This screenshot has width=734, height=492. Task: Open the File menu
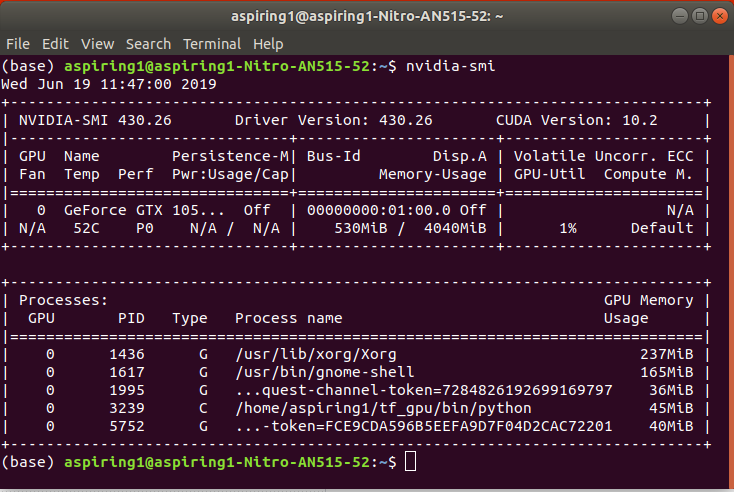pyautogui.click(x=18, y=44)
